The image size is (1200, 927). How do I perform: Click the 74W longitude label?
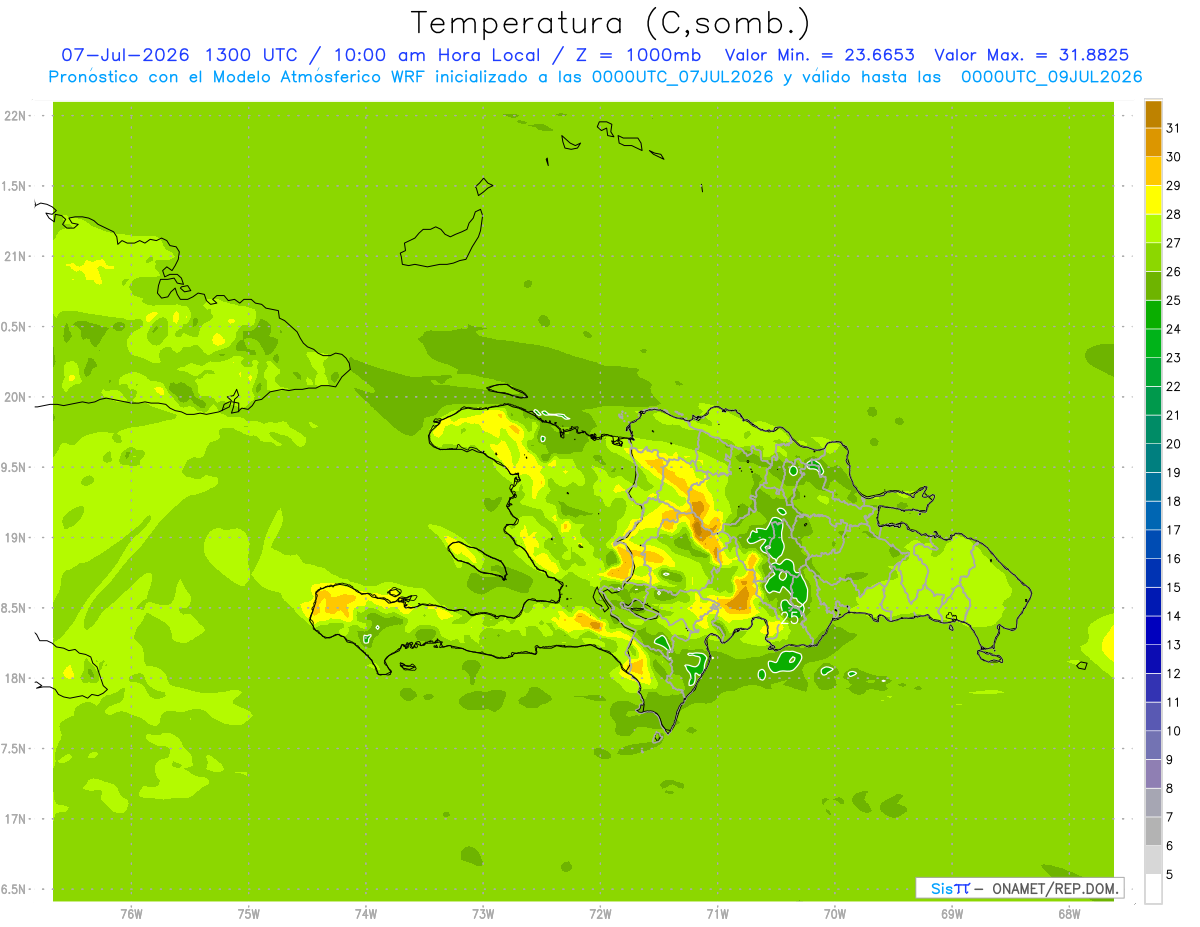(x=365, y=914)
